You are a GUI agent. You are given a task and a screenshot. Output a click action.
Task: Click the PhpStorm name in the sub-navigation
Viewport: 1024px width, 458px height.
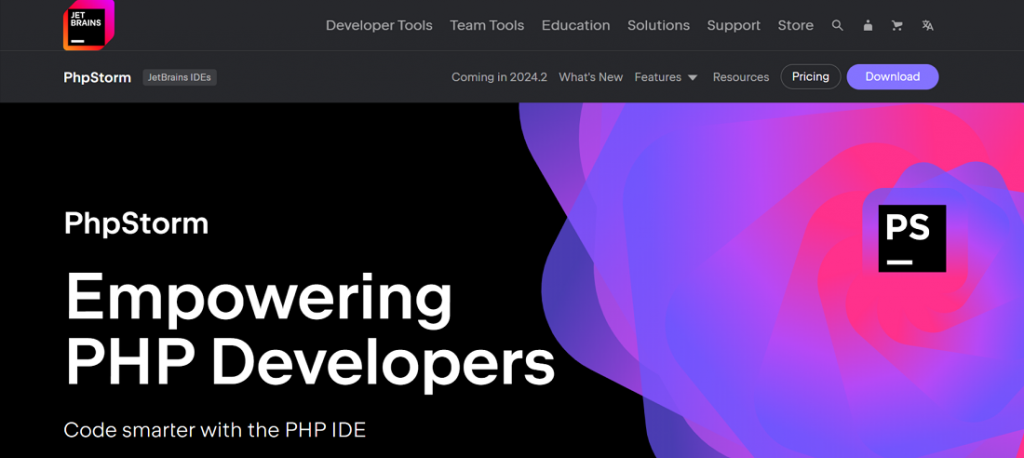point(97,77)
